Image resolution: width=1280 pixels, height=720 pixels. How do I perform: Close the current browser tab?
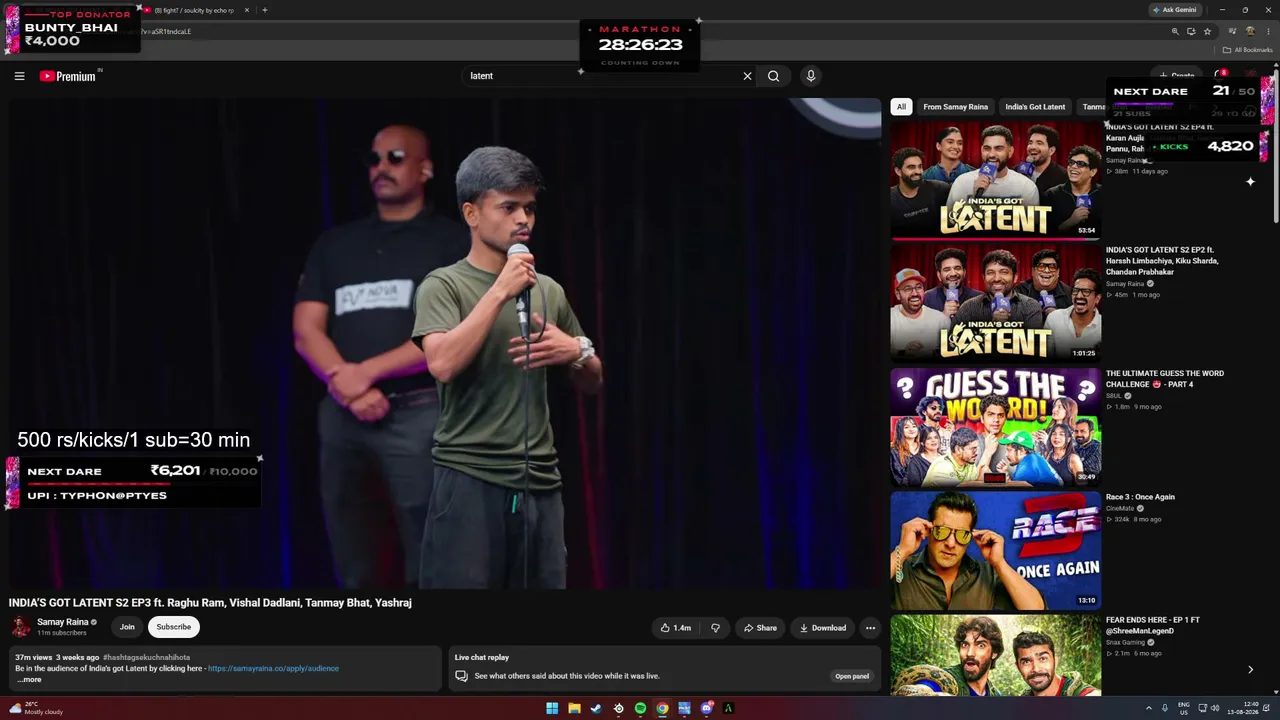pyautogui.click(x=247, y=10)
